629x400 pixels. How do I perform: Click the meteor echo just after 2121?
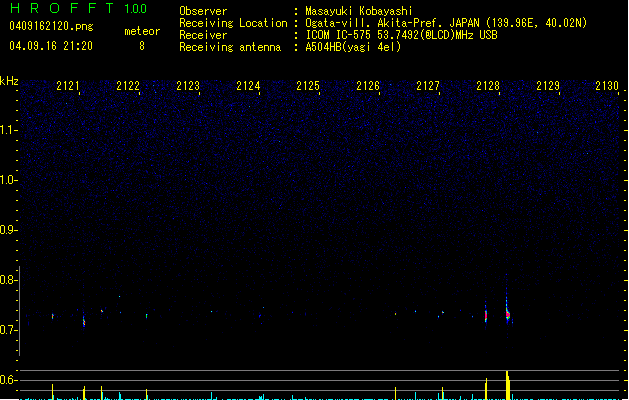point(84,321)
